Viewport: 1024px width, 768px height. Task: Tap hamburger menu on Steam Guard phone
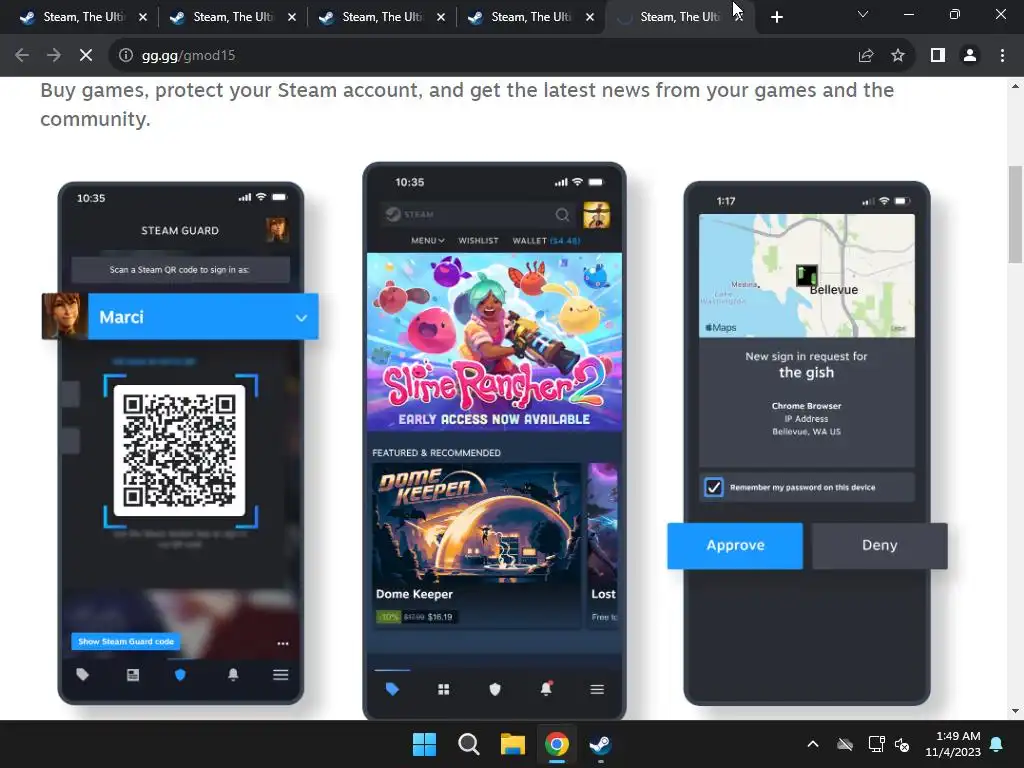pos(281,675)
